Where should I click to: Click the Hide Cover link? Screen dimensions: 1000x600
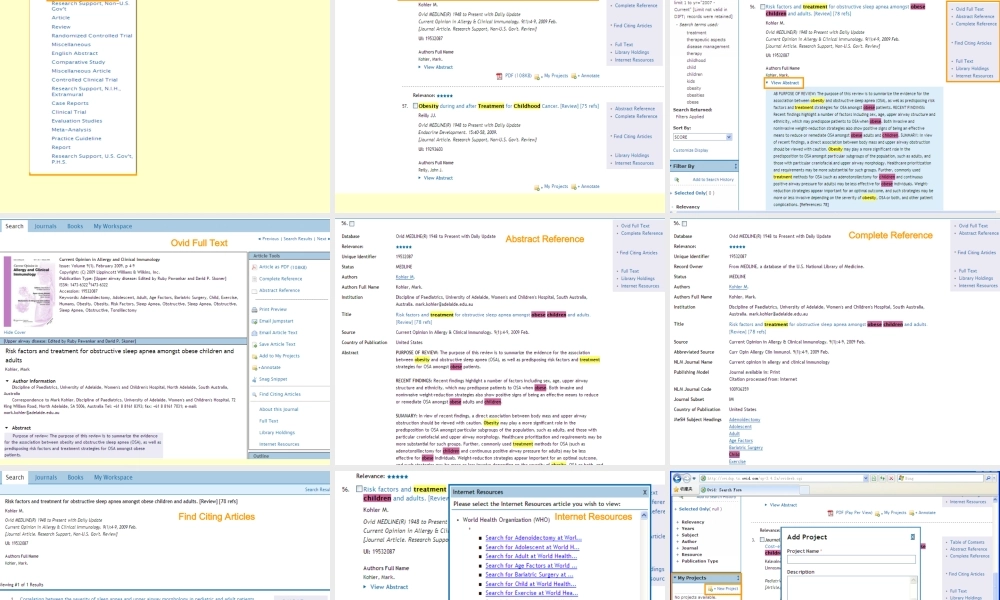point(15,332)
